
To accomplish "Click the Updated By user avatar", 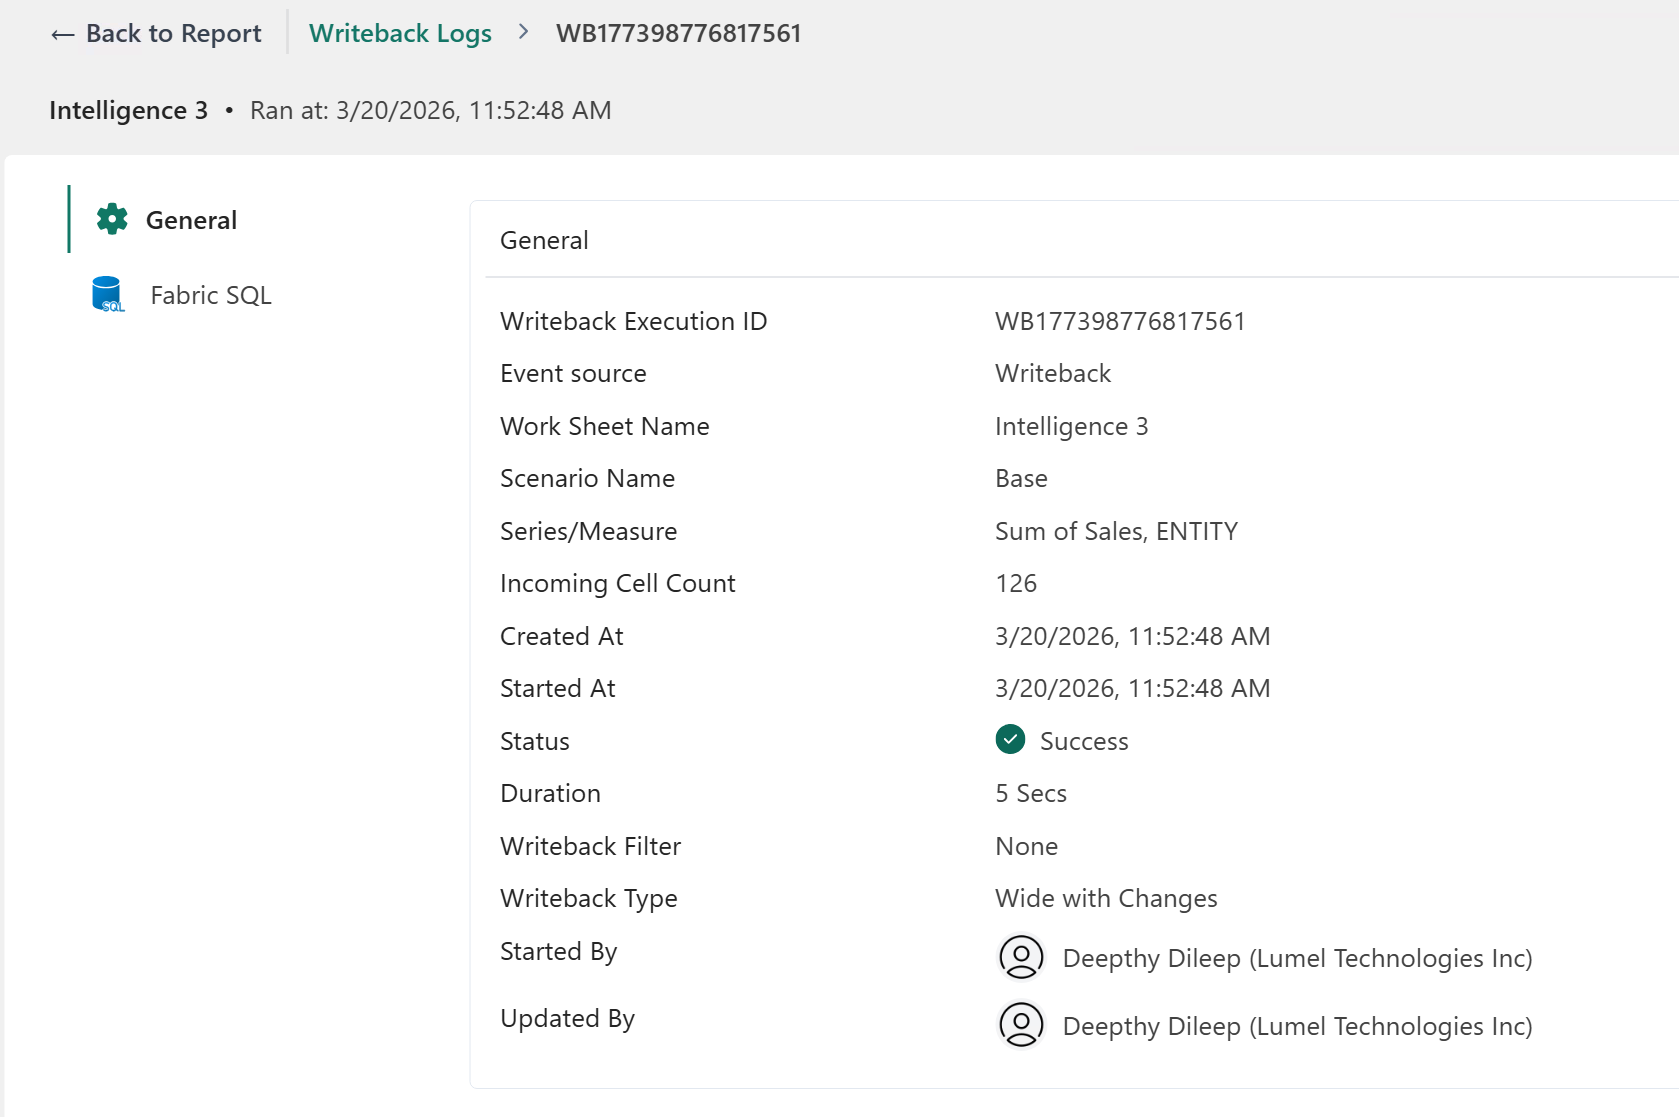I will (1021, 1025).
